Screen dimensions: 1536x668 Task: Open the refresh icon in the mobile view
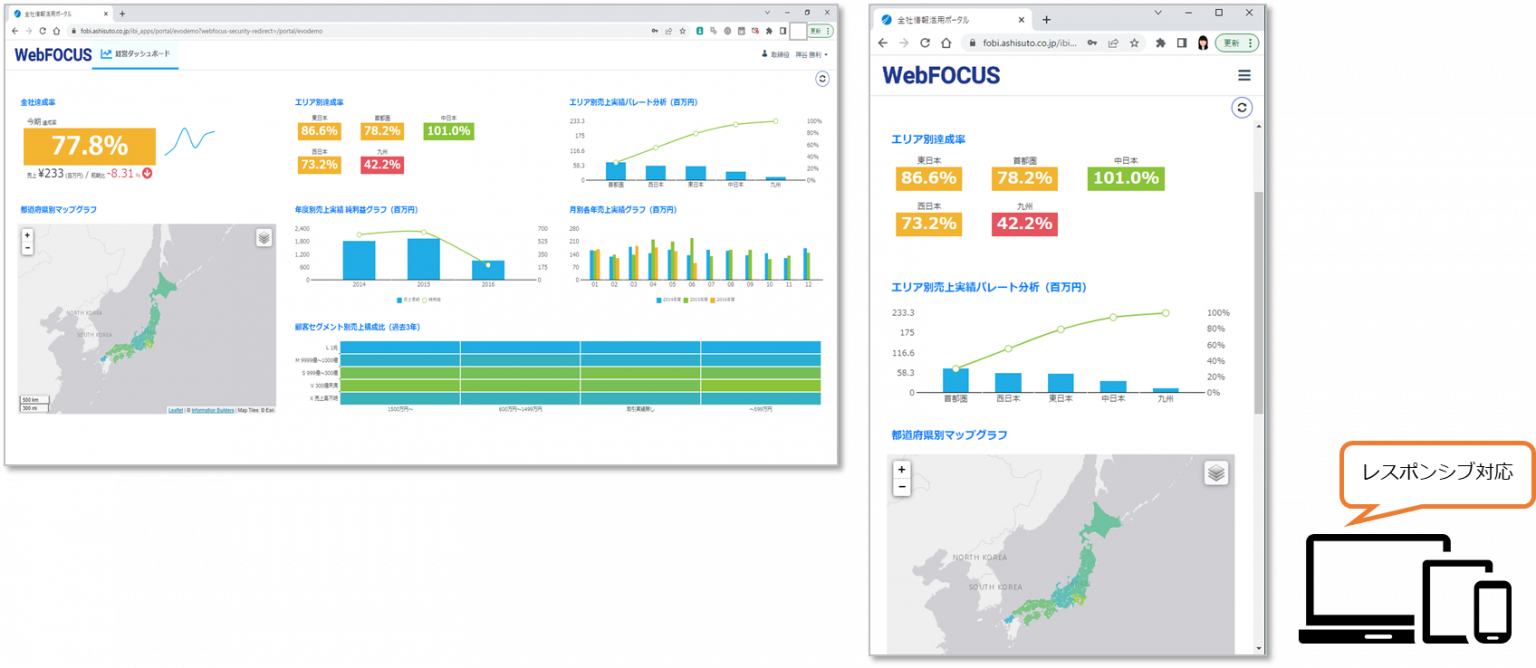click(1242, 106)
